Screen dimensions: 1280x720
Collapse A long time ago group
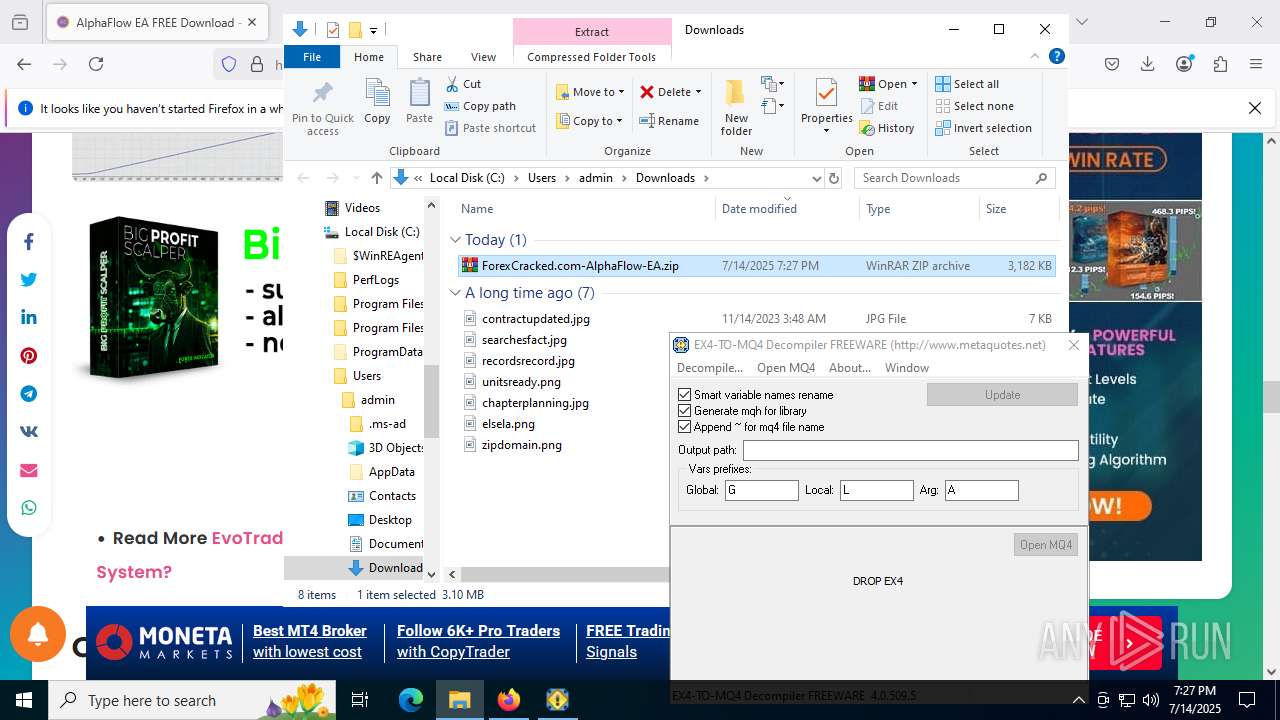click(455, 293)
